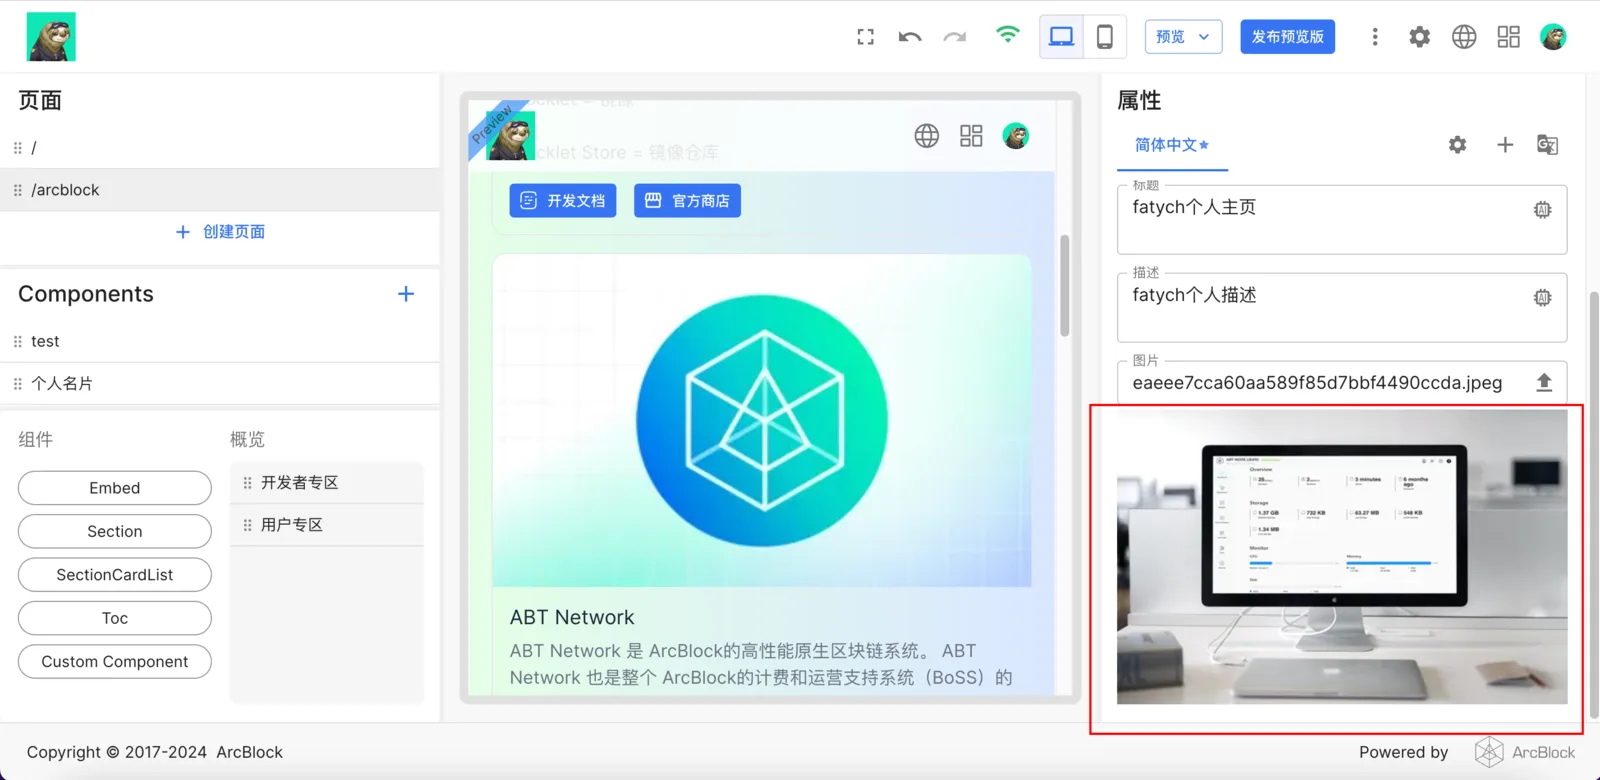Click the Toc component button
1600x780 pixels.
115,618
